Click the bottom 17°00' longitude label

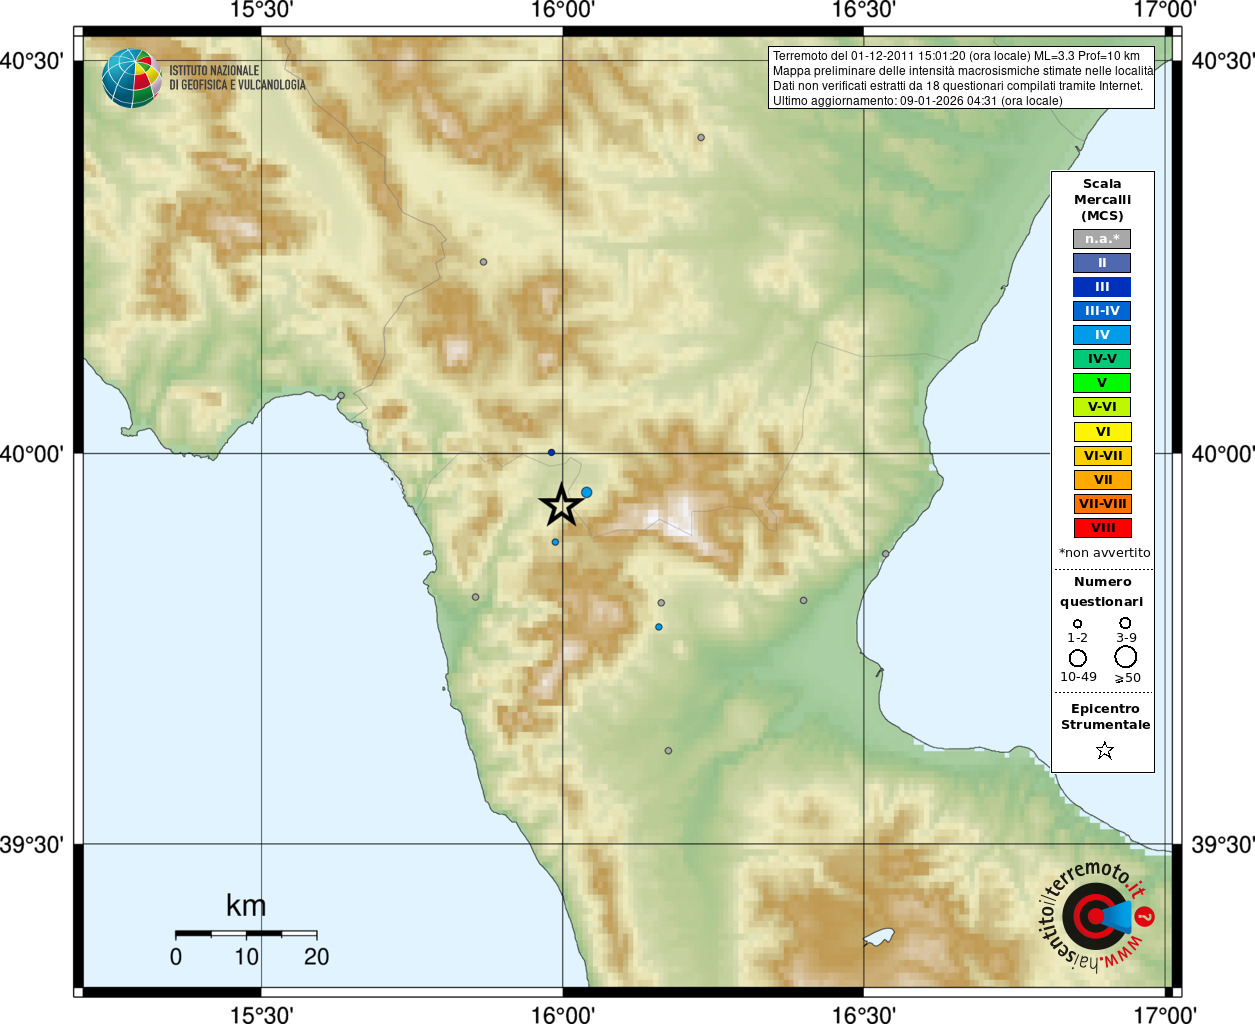tap(1165, 1014)
